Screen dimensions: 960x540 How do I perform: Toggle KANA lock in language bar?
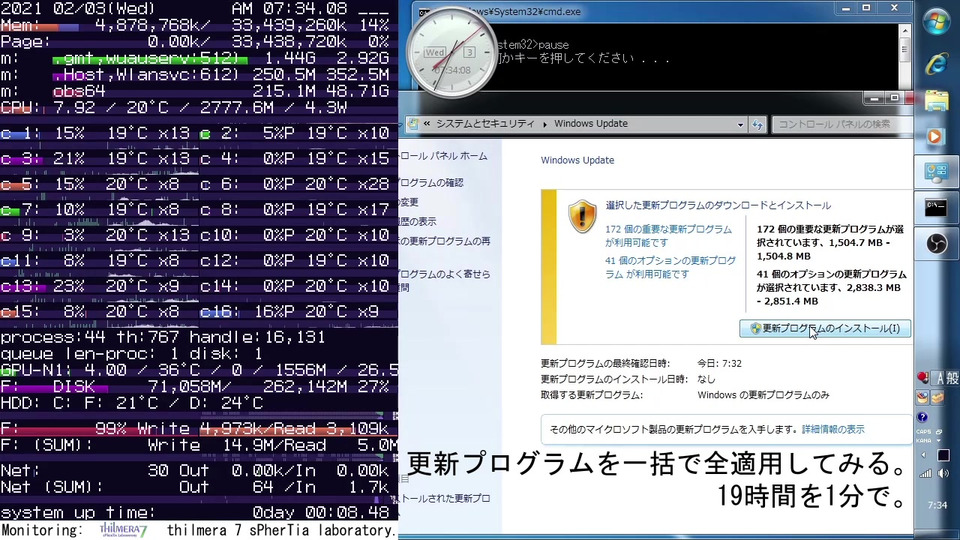click(923, 440)
